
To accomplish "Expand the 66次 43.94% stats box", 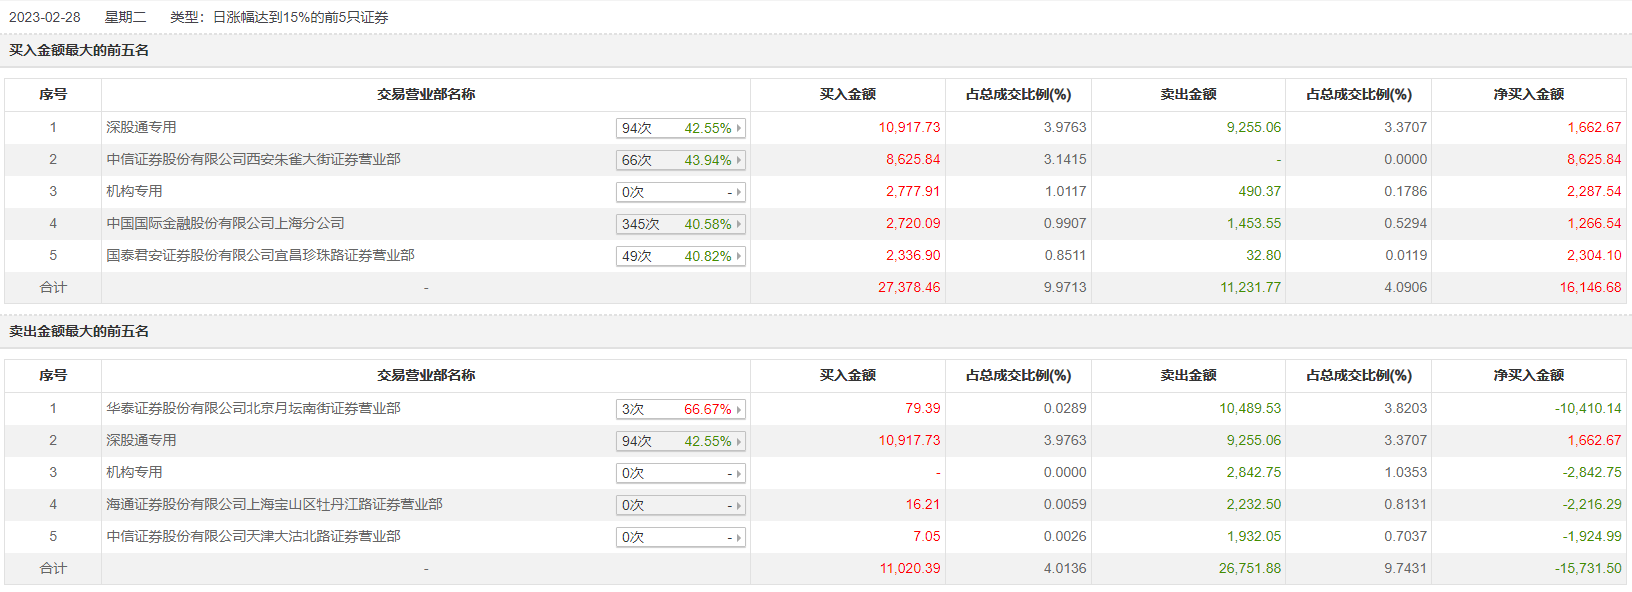I will 680,160.
